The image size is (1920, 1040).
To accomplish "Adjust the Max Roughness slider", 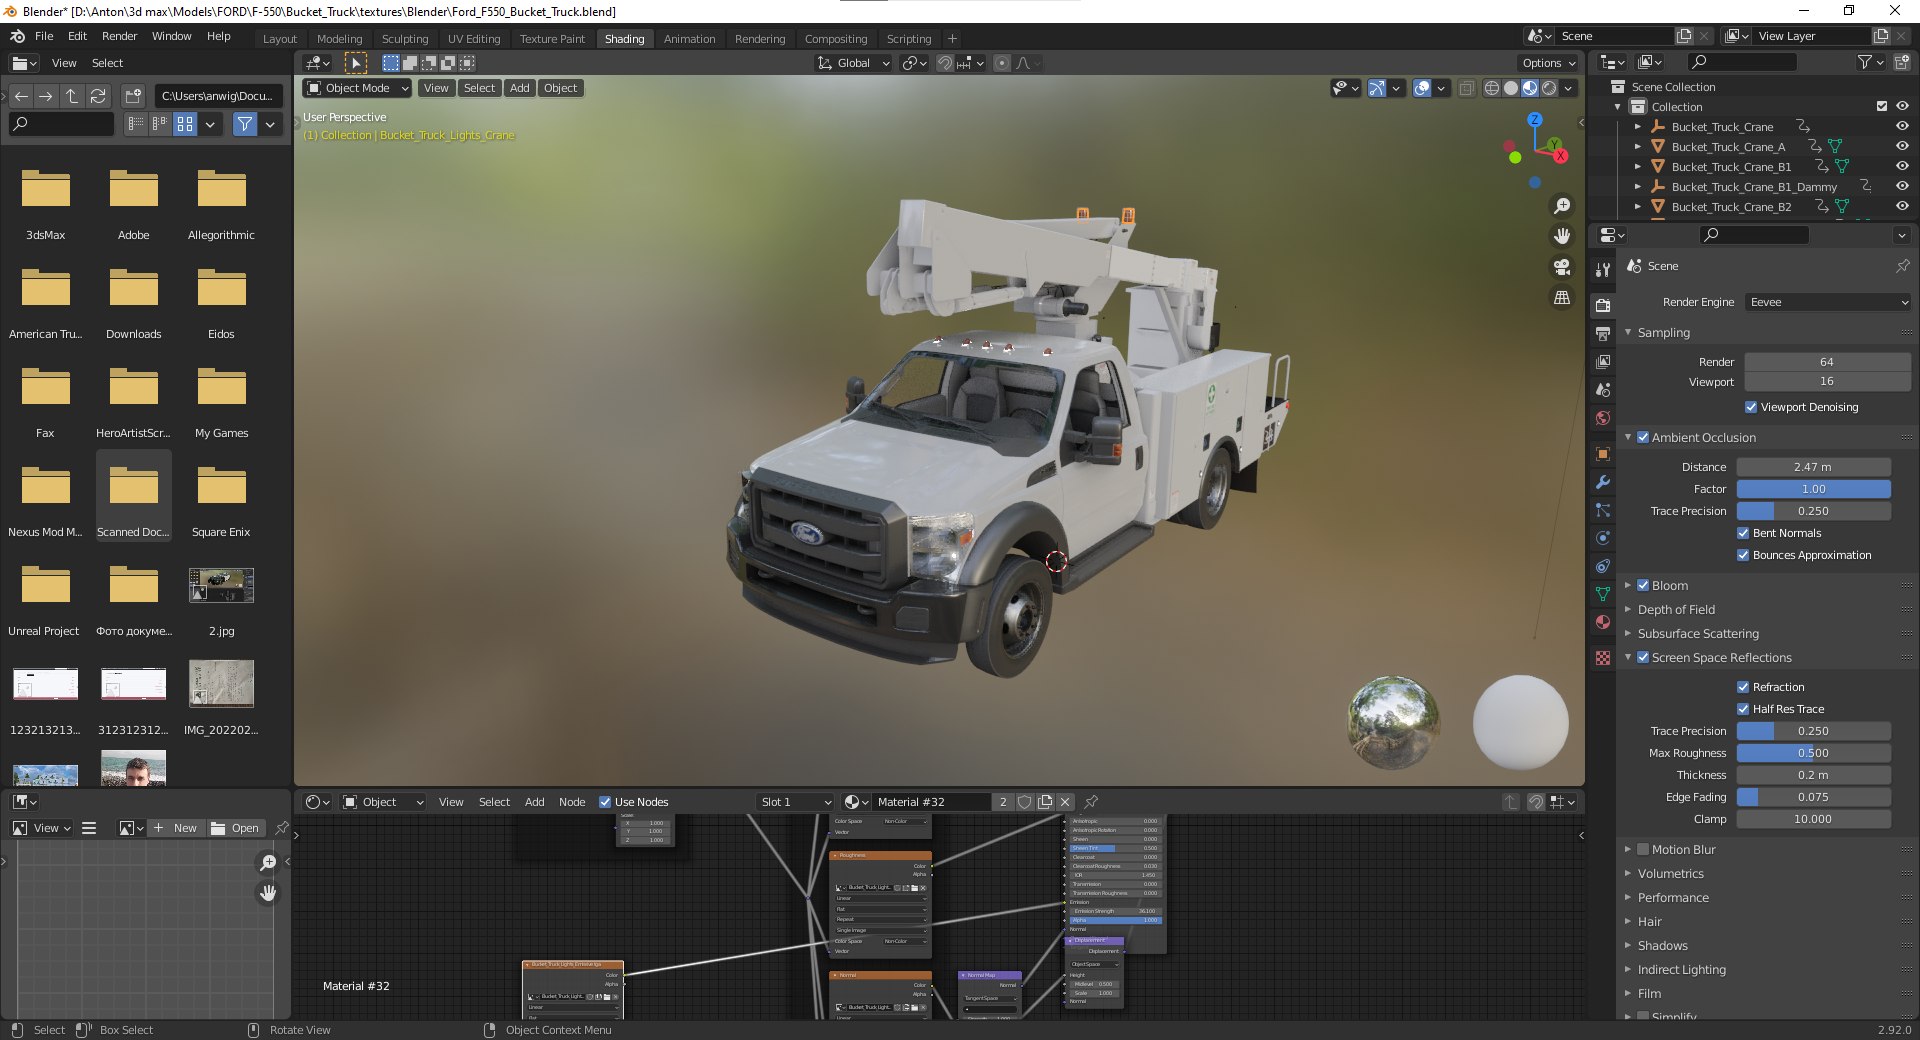I will pos(1813,753).
